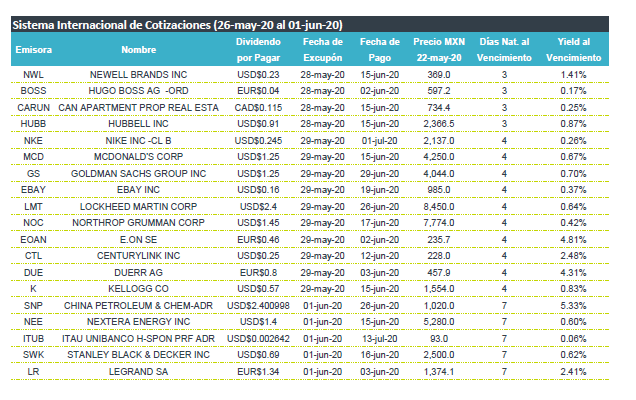Click DUERR AG name
Screen dimensions: 636x400
(x=138, y=273)
